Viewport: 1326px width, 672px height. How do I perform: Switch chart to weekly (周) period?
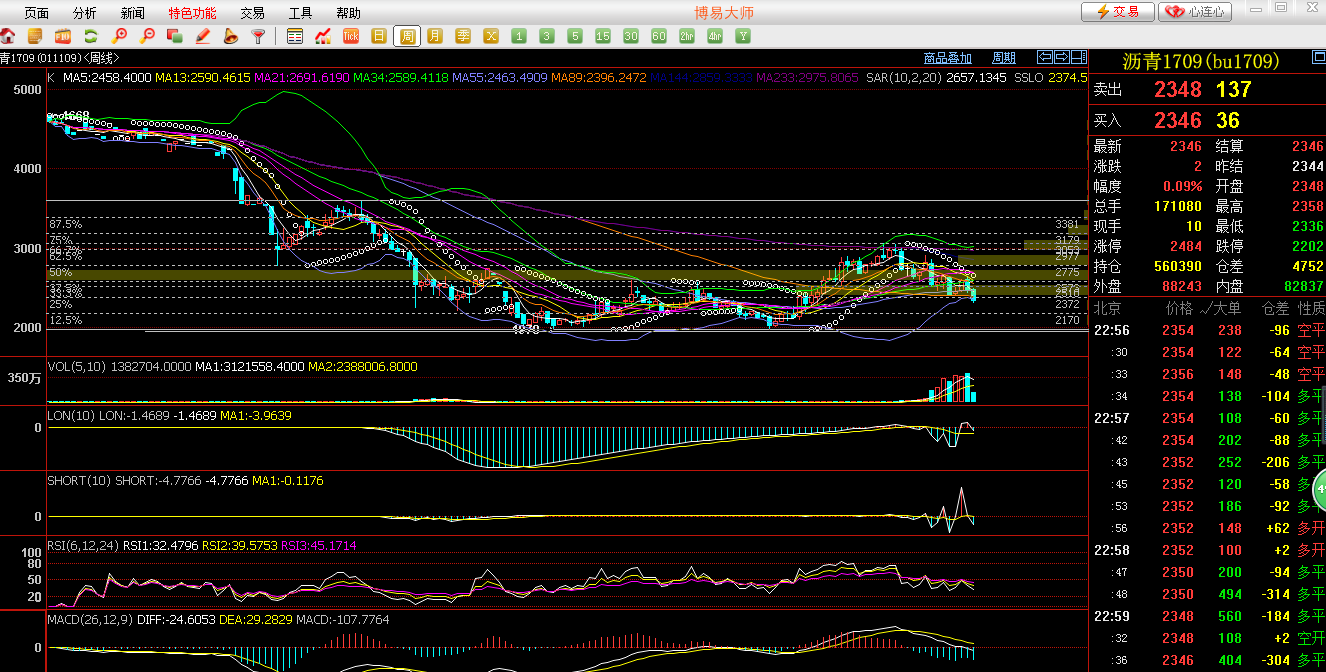407,36
